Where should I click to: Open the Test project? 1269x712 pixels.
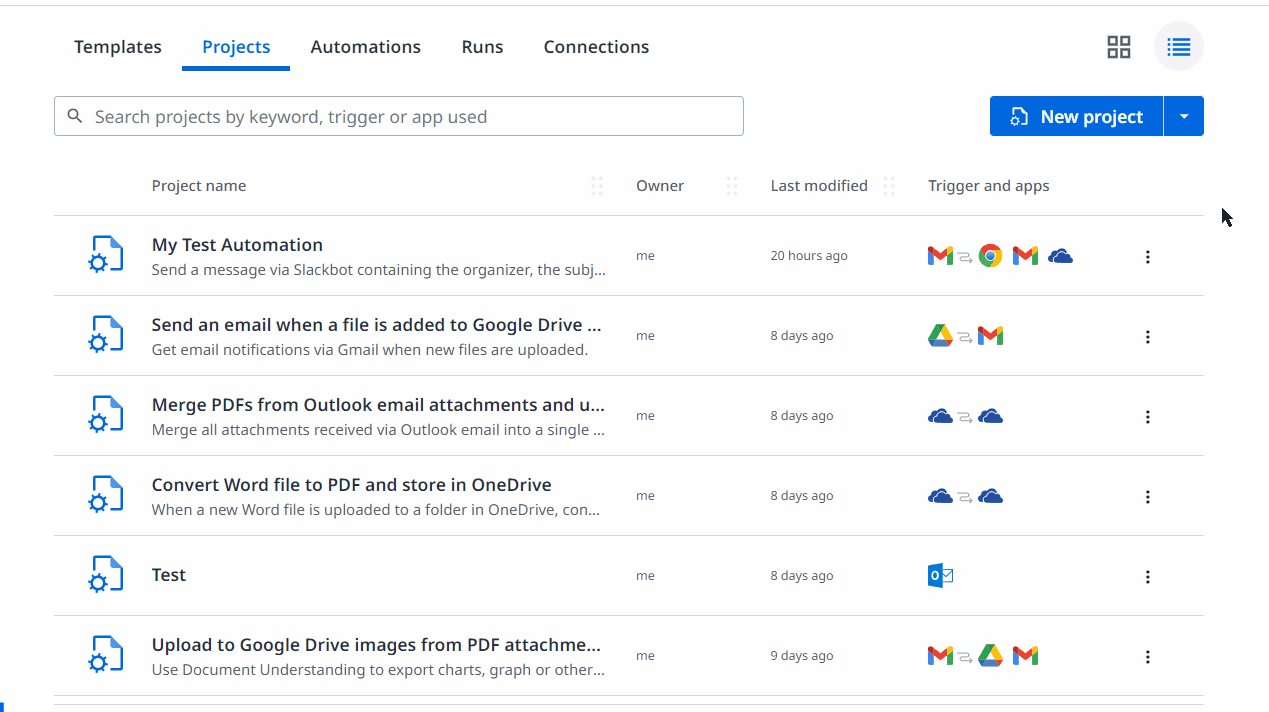(169, 575)
